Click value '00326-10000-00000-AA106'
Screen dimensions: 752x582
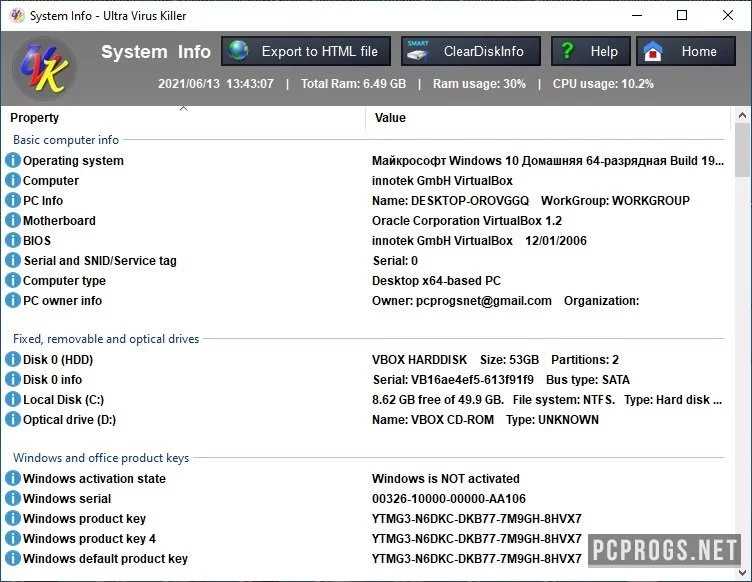449,499
